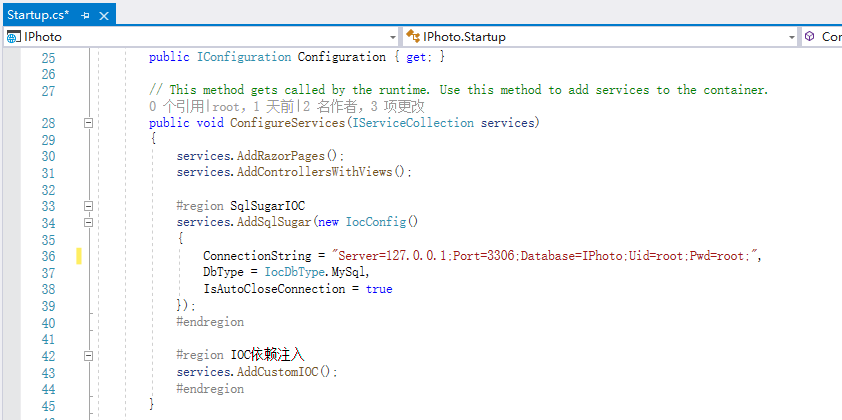
Task: Click the ConnectionString property on line 36
Action: pyautogui.click(x=257, y=256)
